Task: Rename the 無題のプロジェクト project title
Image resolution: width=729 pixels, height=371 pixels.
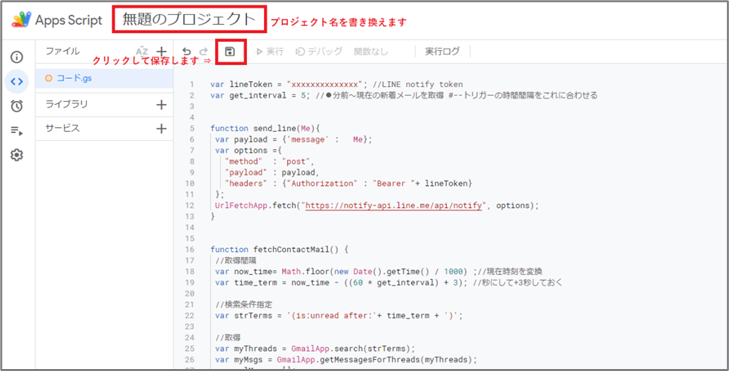Action: [189, 20]
